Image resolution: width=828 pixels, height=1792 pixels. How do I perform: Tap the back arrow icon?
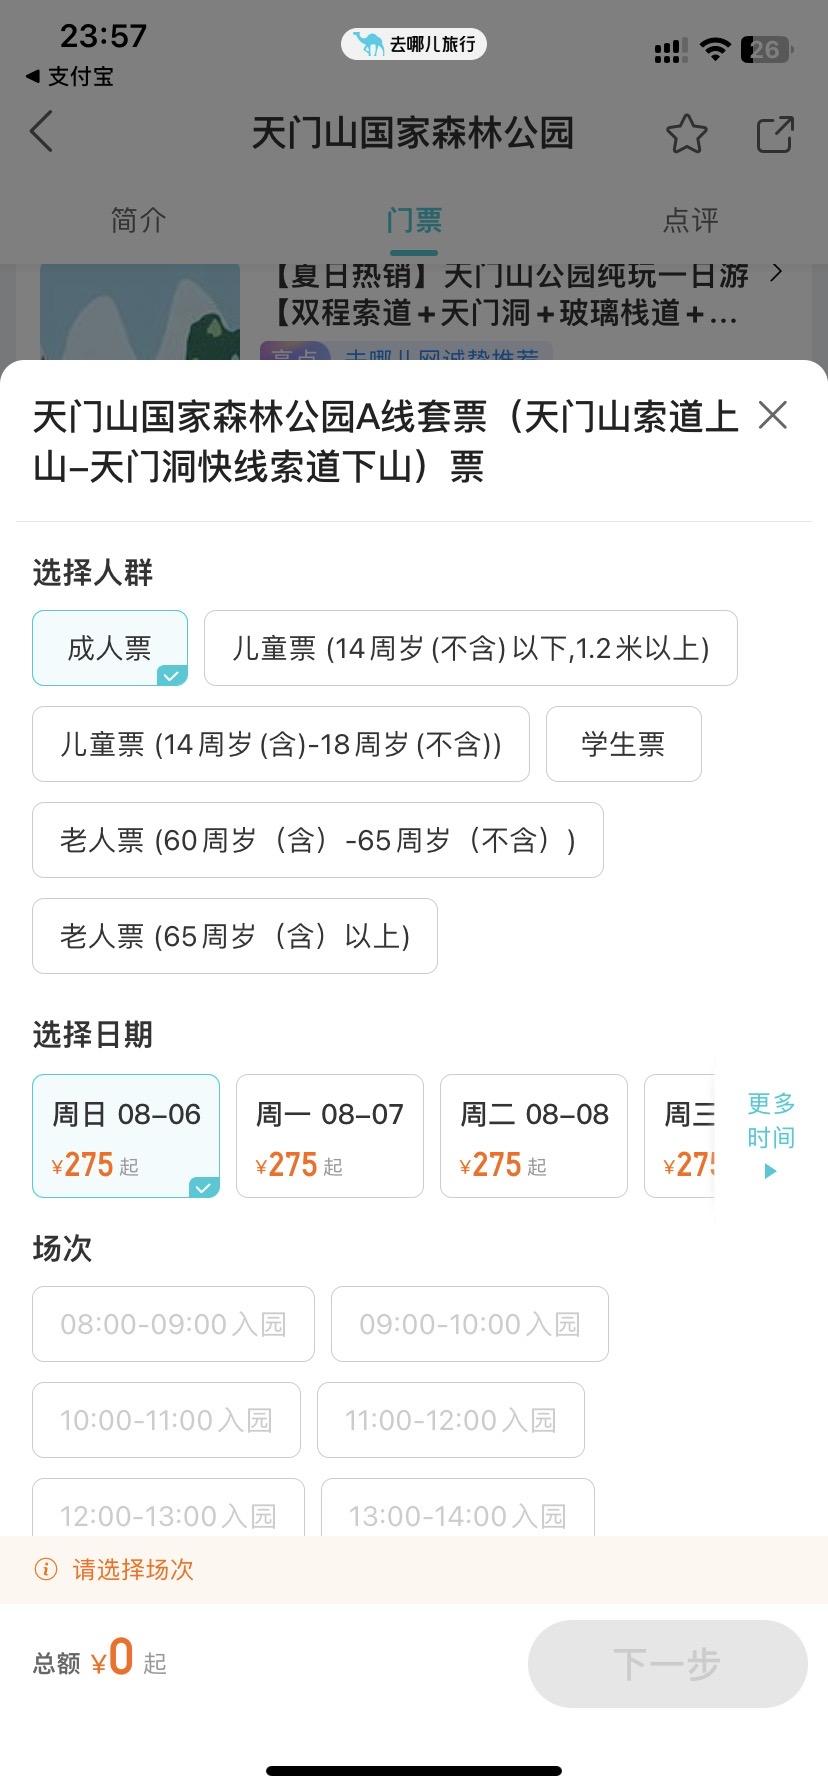[41, 133]
